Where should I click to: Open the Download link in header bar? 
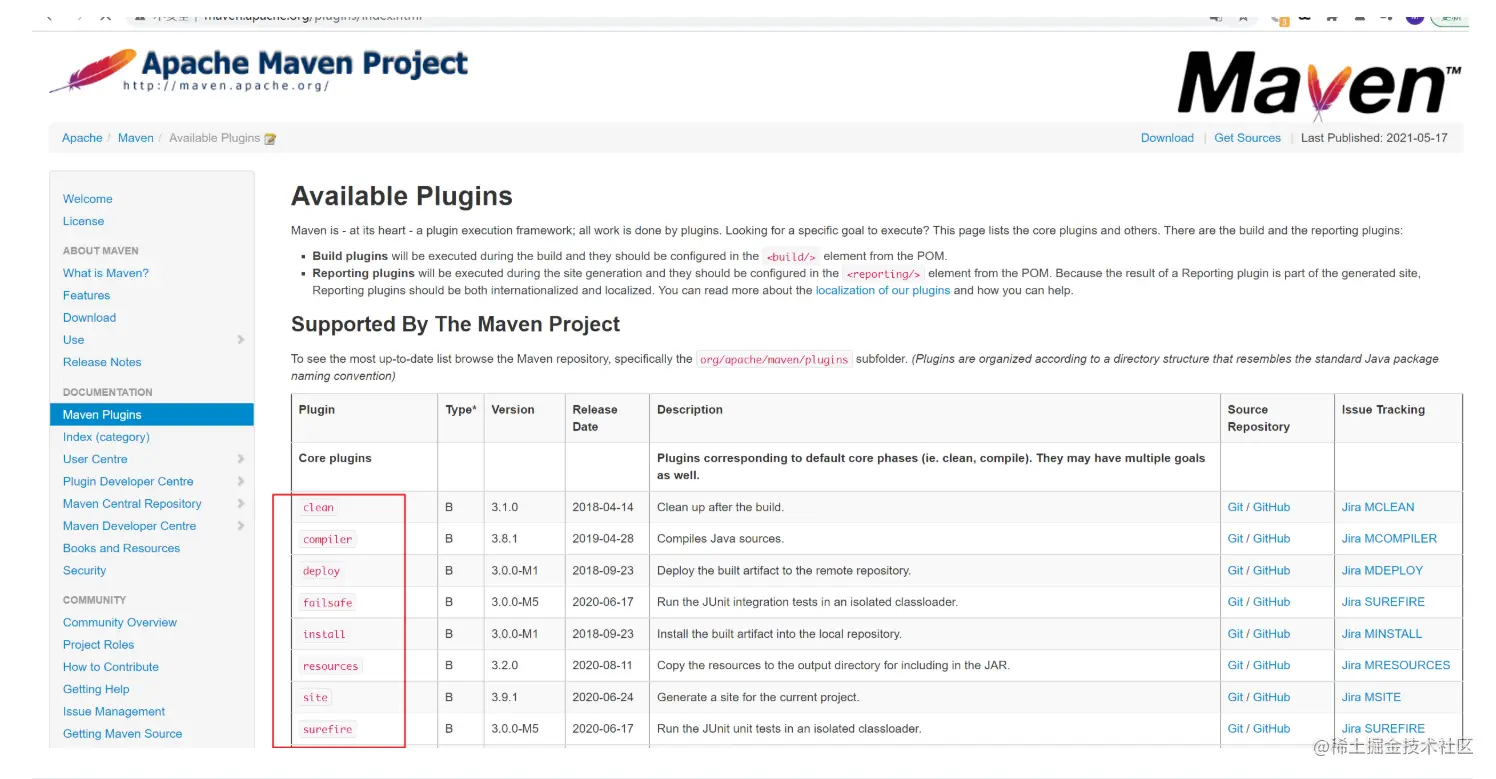(1167, 138)
